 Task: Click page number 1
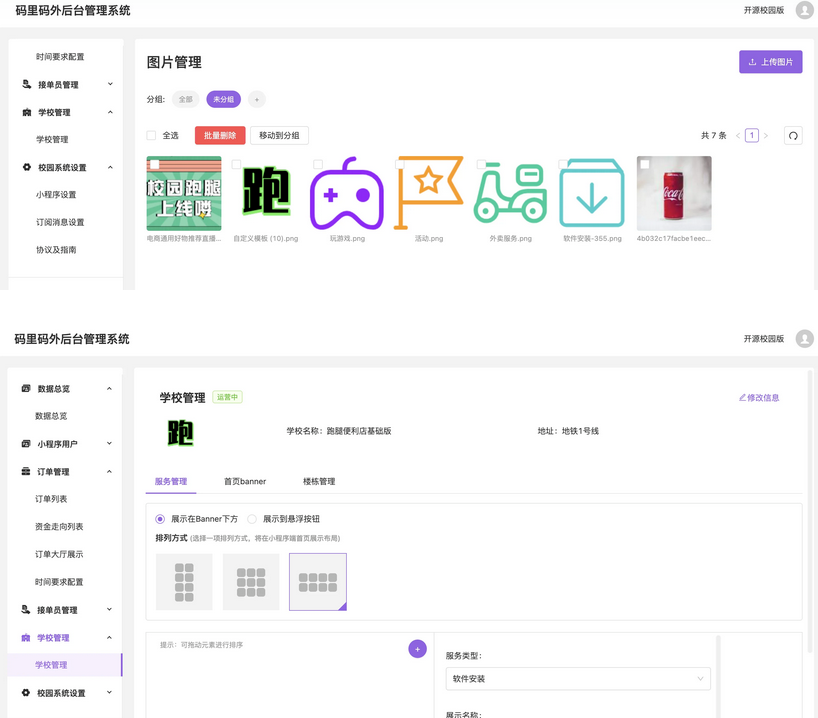(x=752, y=136)
